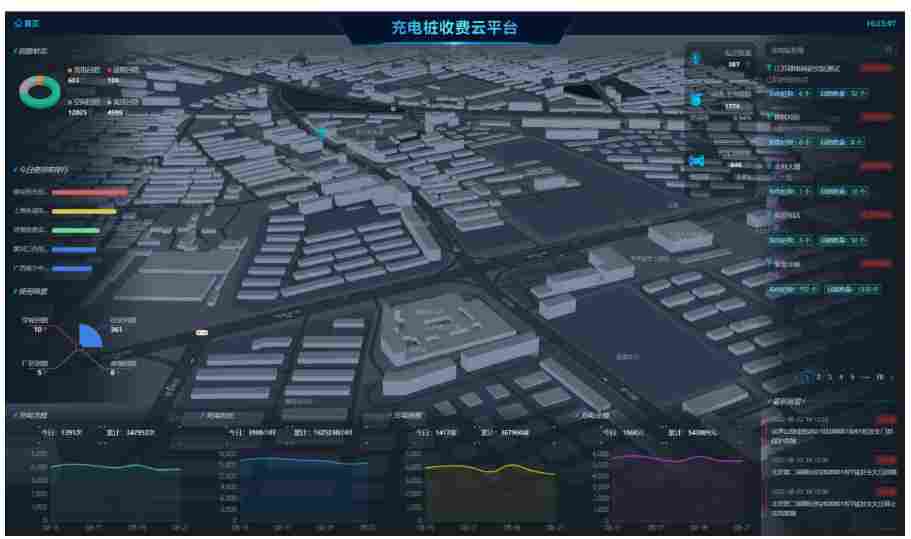
Task: Click red status tag on first station
Action: click(876, 68)
